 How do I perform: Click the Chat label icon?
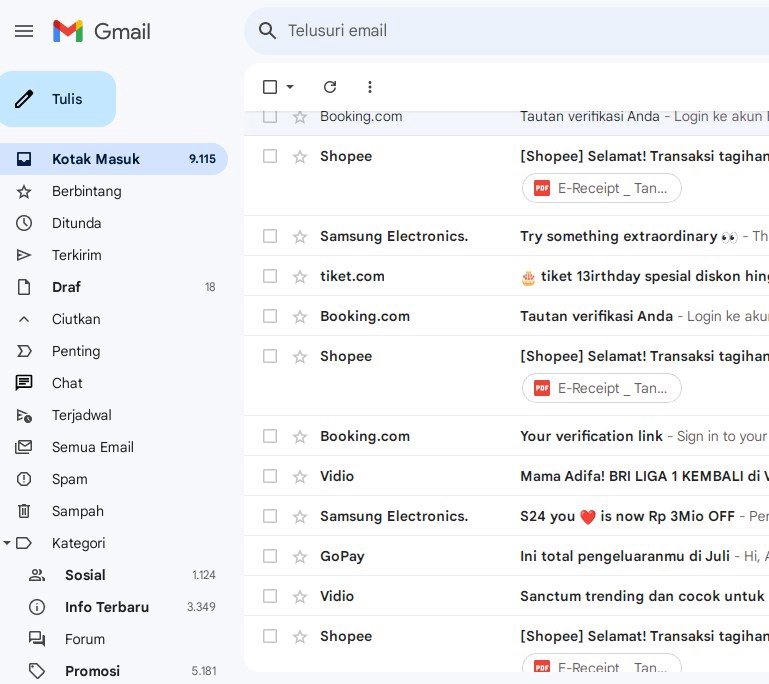click(24, 383)
